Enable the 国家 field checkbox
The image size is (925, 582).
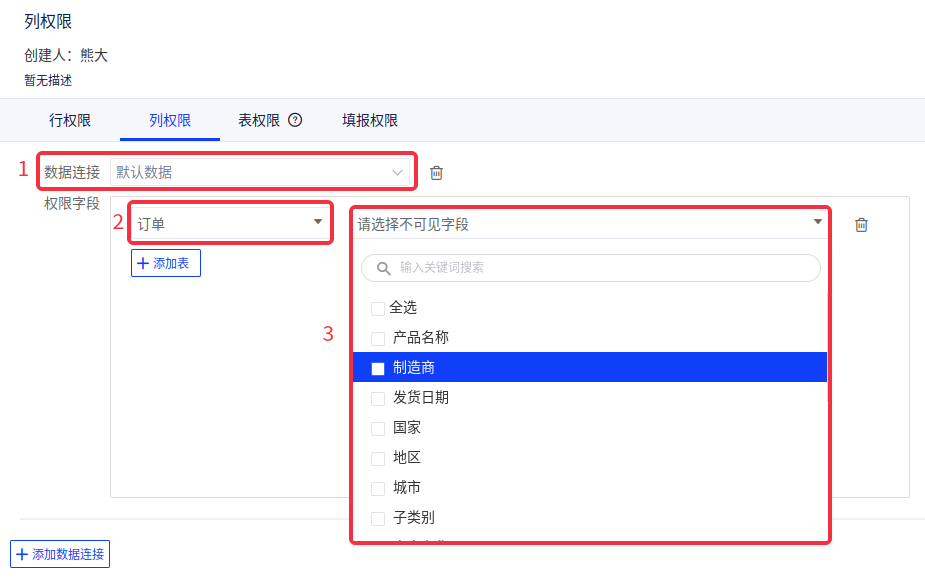[x=378, y=428]
